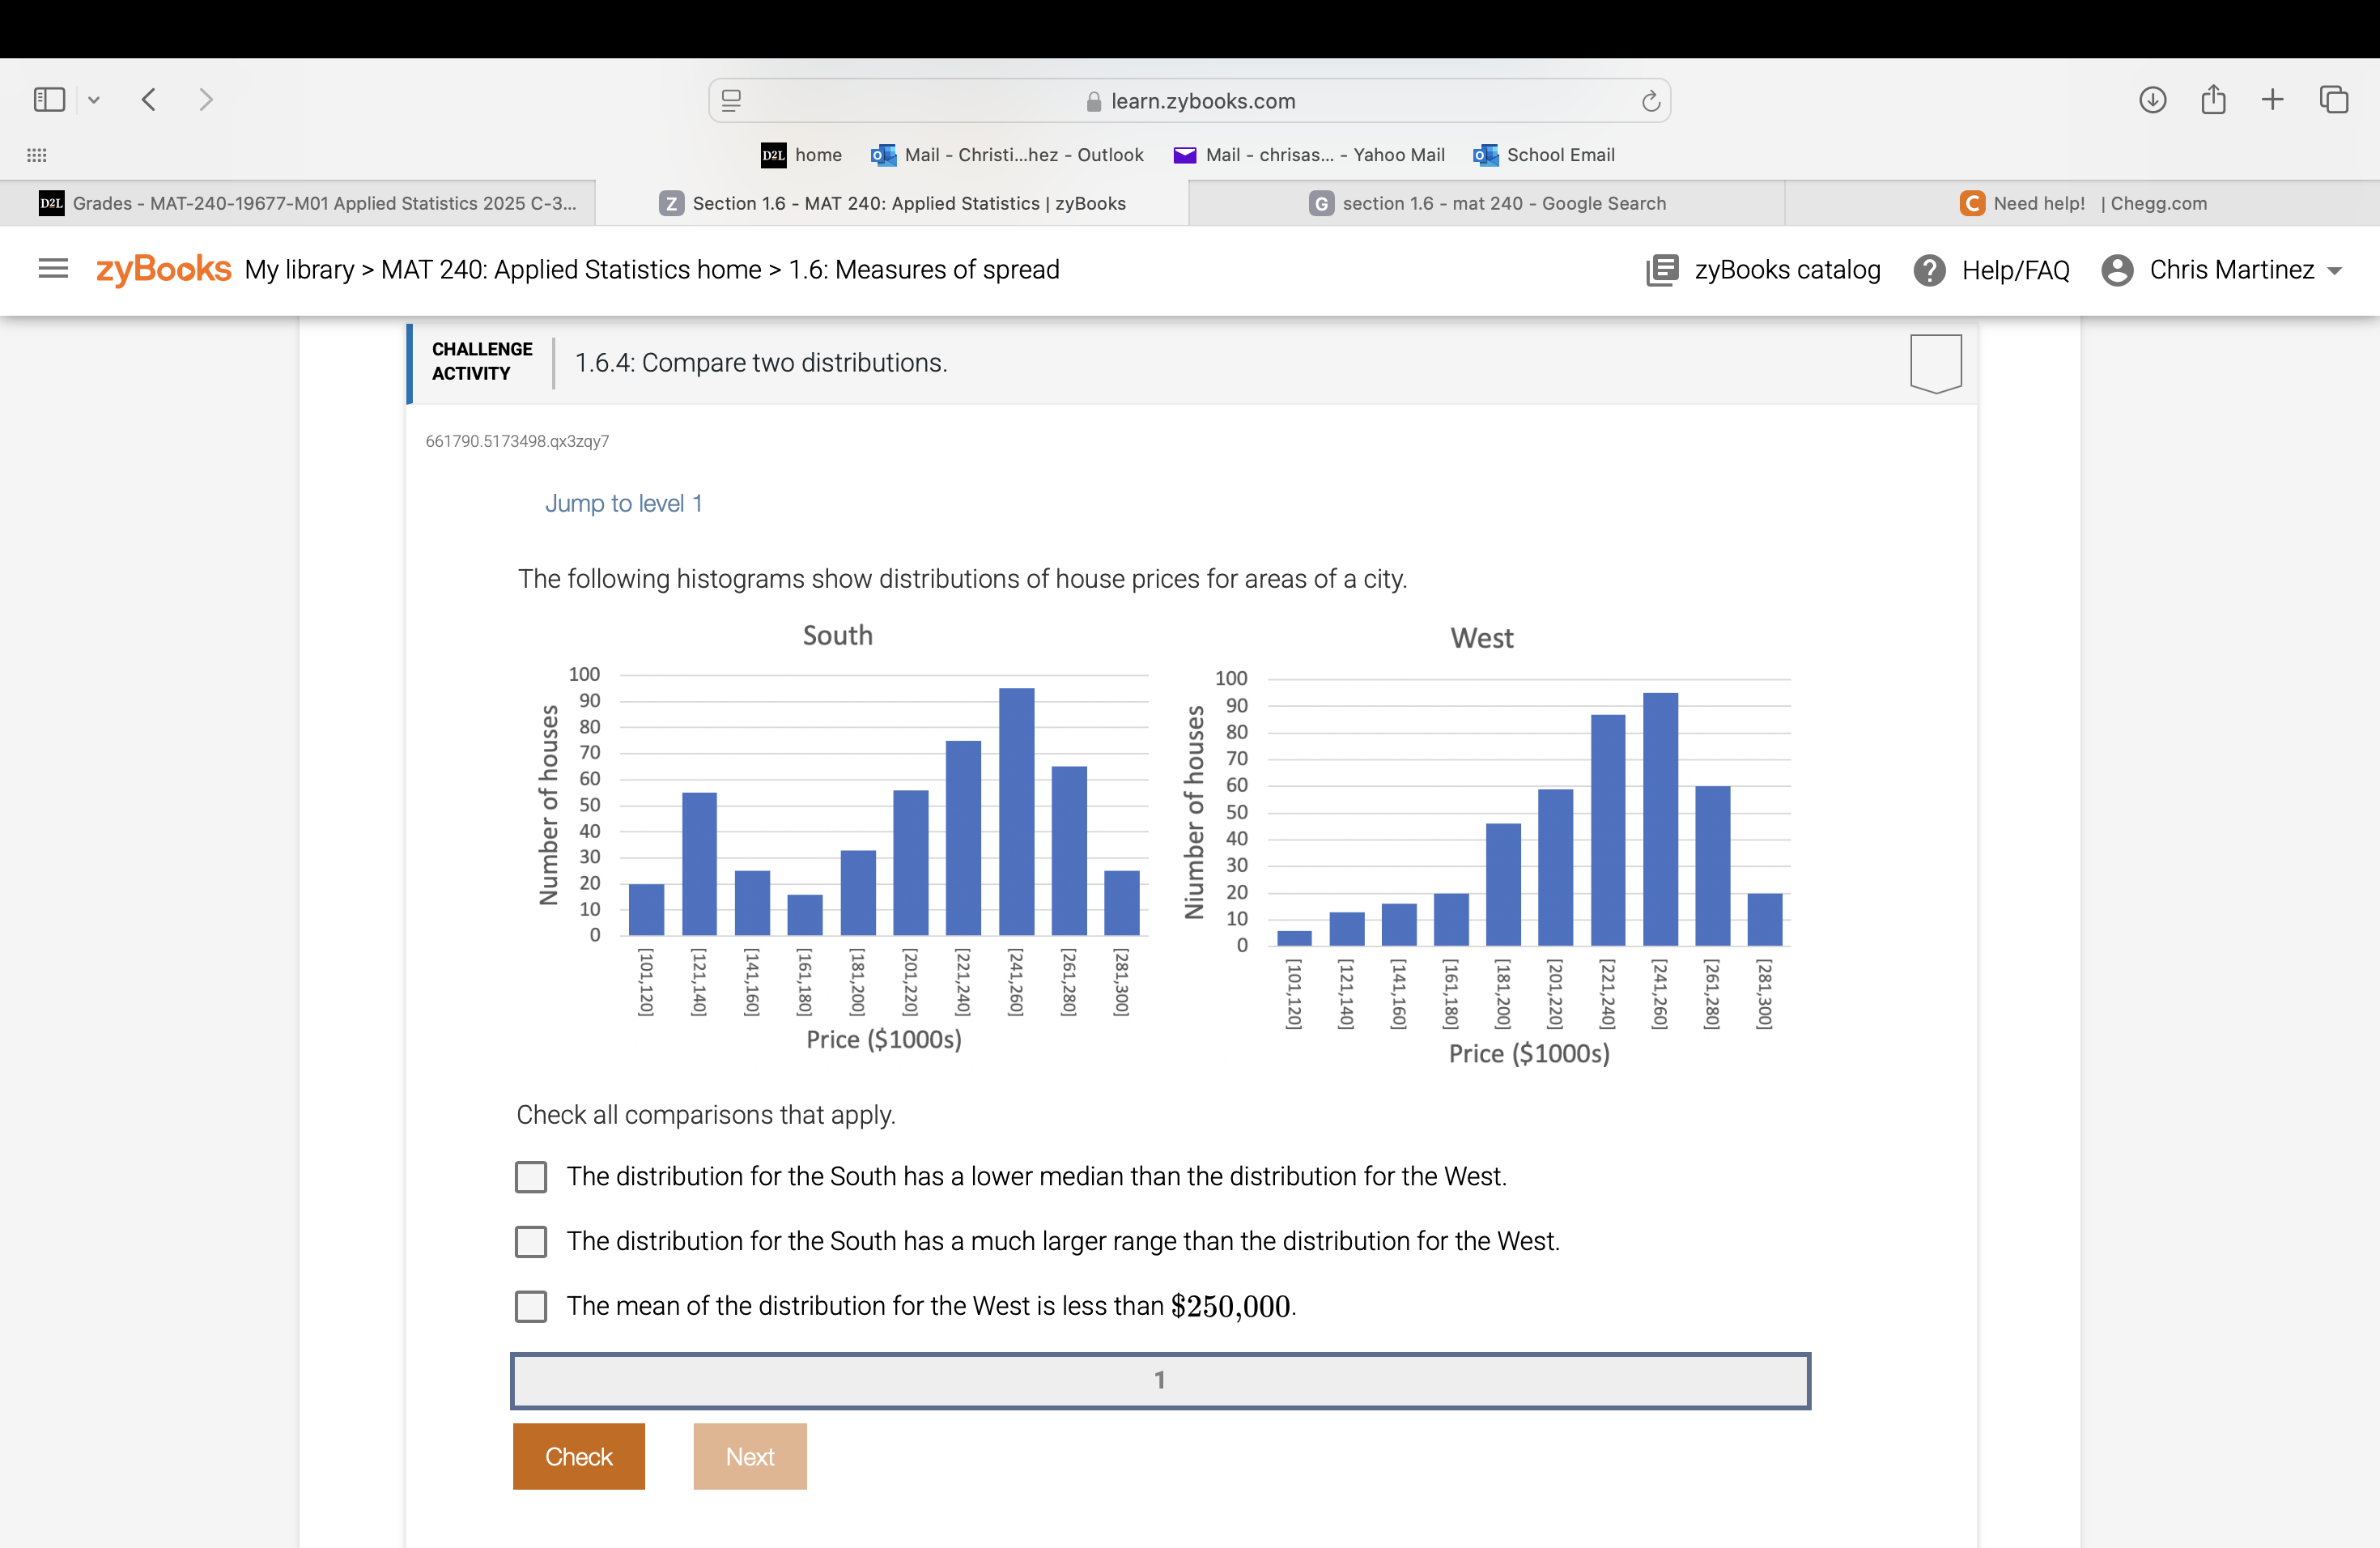Click the Jump to level 1 link

coord(623,503)
